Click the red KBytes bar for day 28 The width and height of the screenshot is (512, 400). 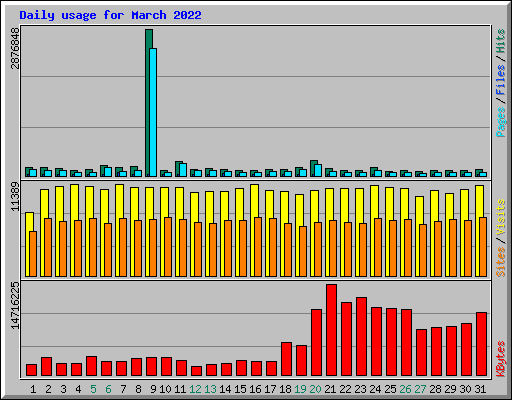pos(436,352)
